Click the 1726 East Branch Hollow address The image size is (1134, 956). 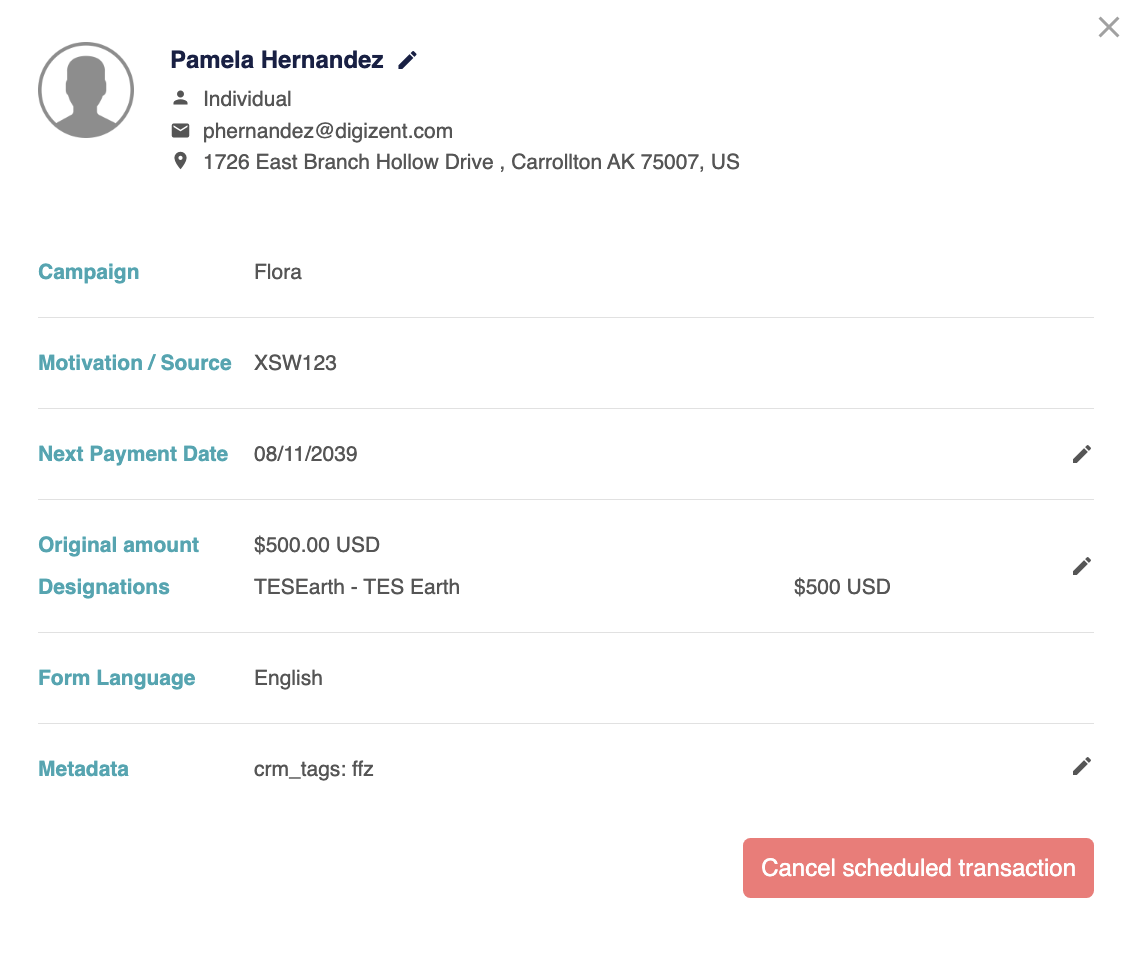point(470,162)
